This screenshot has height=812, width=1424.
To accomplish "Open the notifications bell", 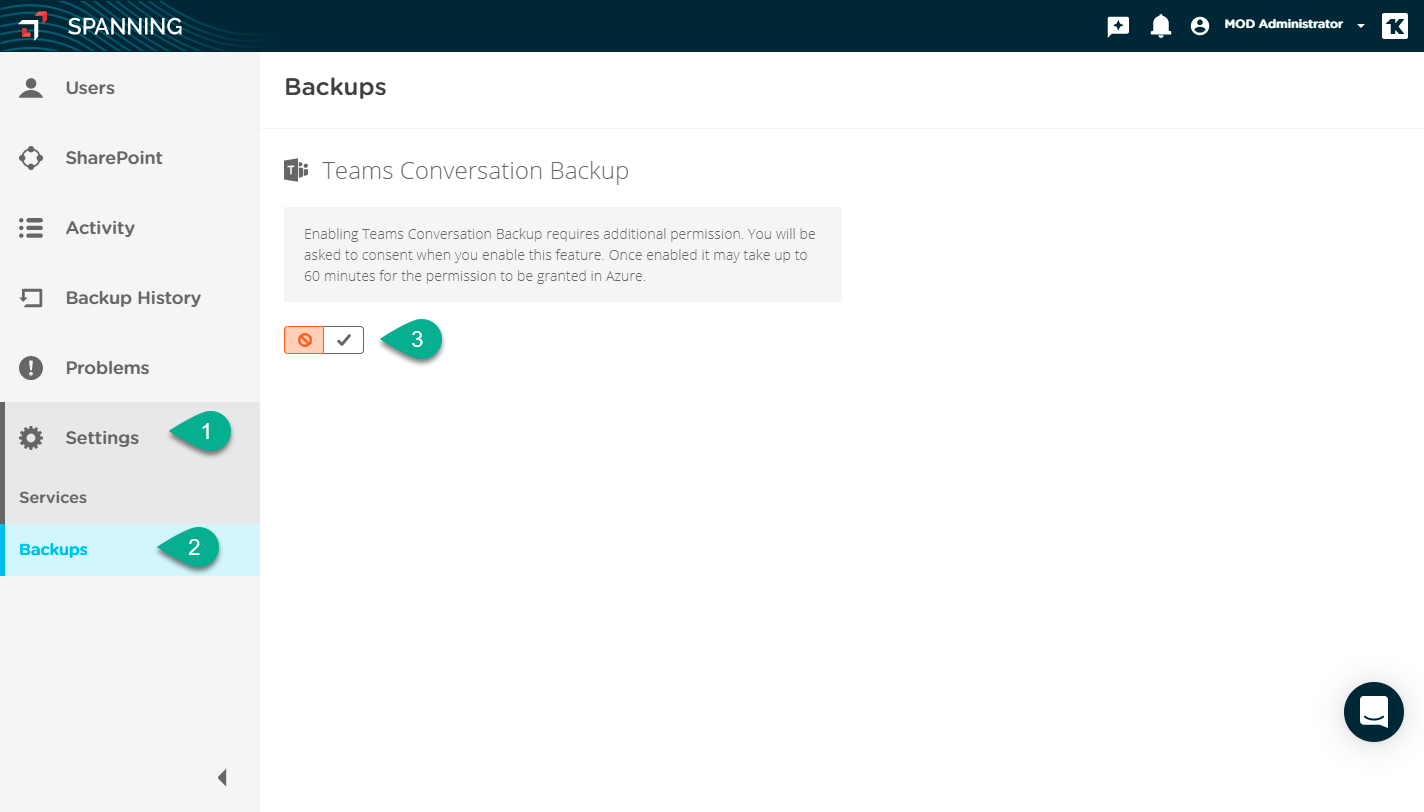I will [x=1160, y=27].
